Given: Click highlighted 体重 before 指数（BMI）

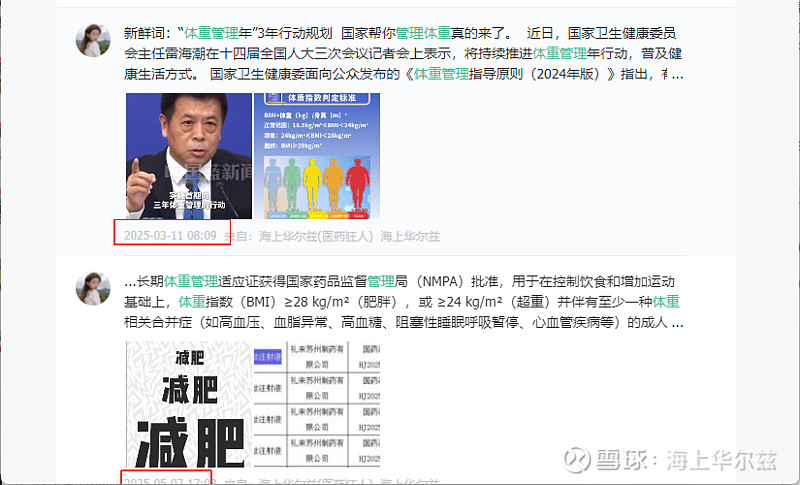Looking at the screenshot, I should [192, 302].
